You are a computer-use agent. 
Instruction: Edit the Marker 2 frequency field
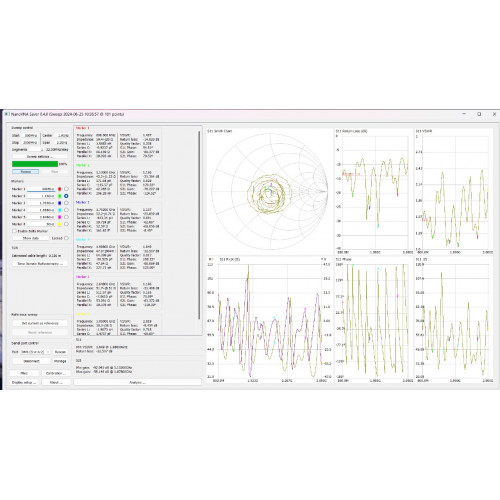[41, 196]
